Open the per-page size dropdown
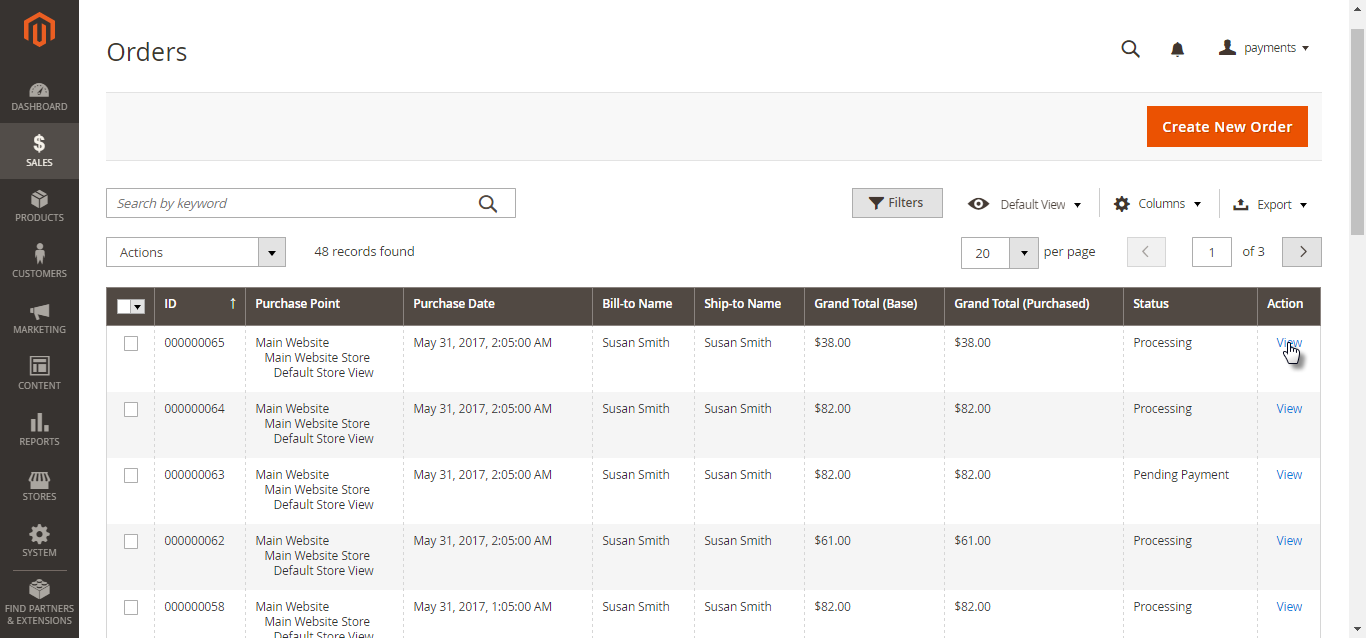Screen dimensions: 1366x638 click(x=1023, y=252)
